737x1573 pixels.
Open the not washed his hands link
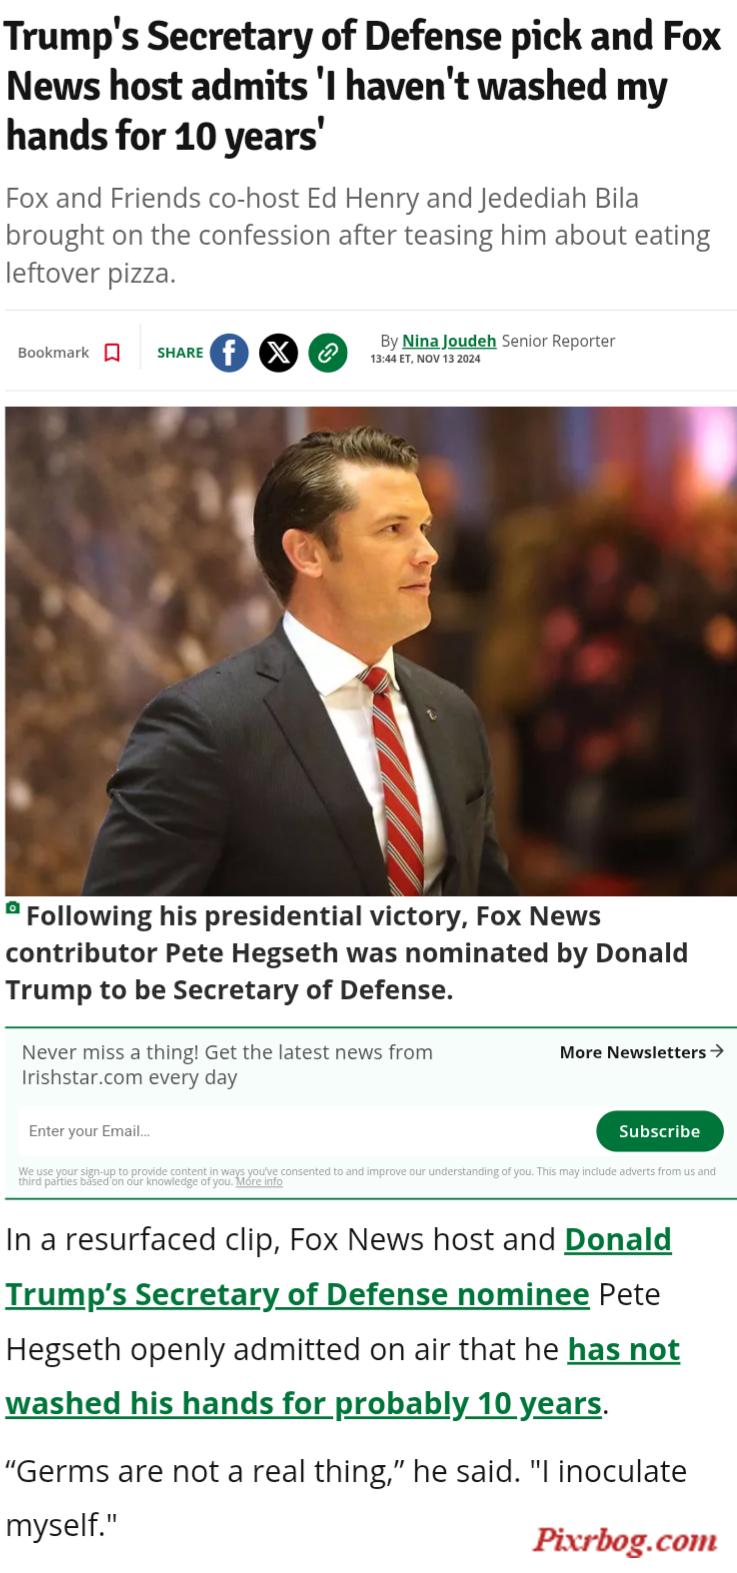343,1377
